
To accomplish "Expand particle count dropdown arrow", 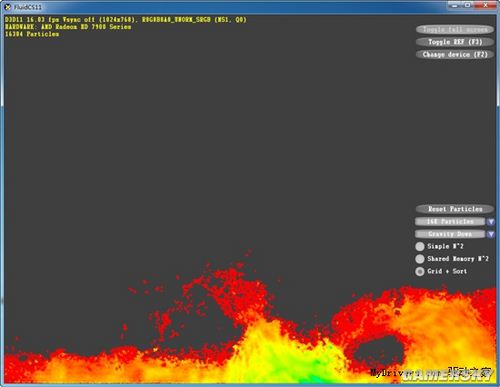I will (491, 222).
